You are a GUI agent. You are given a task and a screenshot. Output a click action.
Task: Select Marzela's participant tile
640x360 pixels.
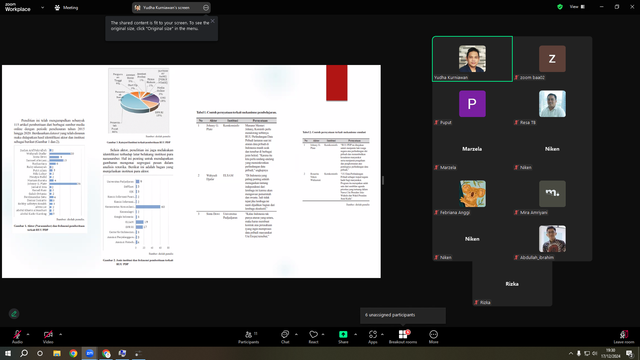(x=472, y=149)
